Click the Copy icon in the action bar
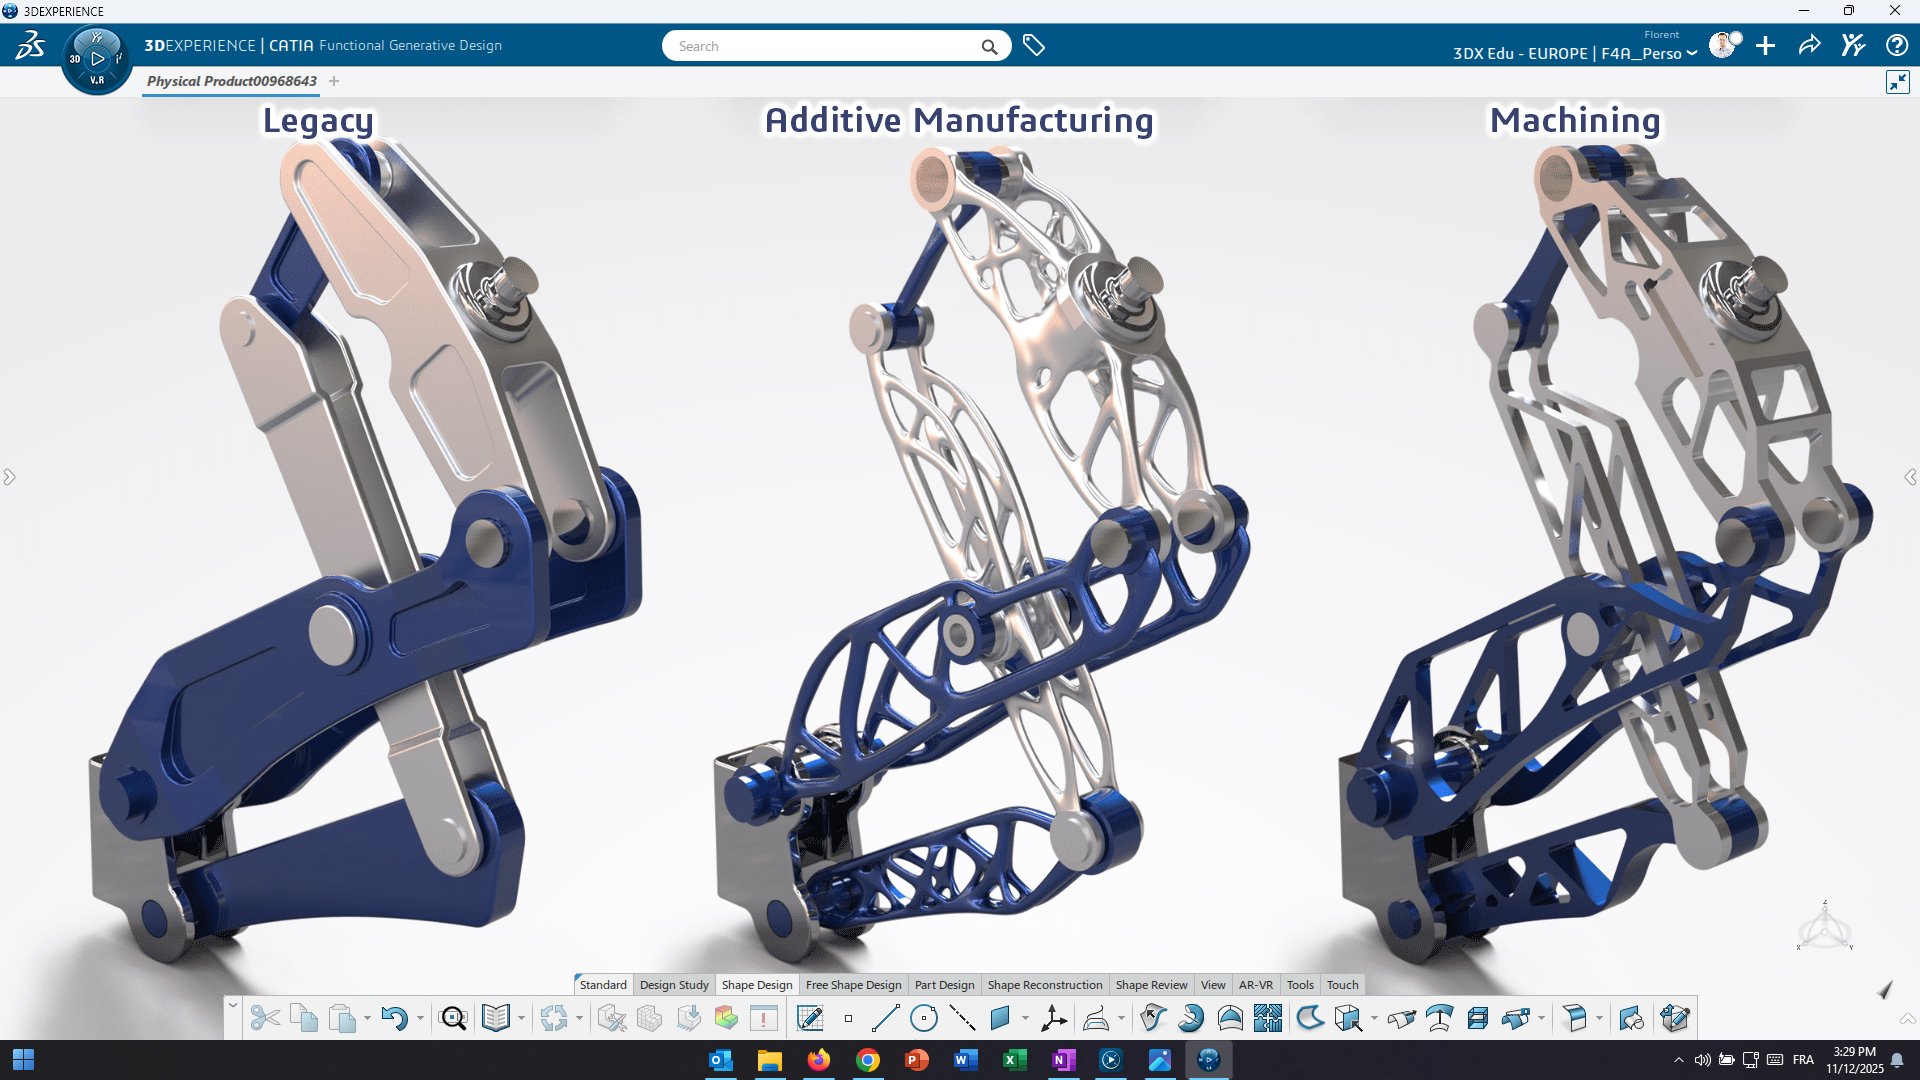The width and height of the screenshot is (1920, 1080). 305,1018
